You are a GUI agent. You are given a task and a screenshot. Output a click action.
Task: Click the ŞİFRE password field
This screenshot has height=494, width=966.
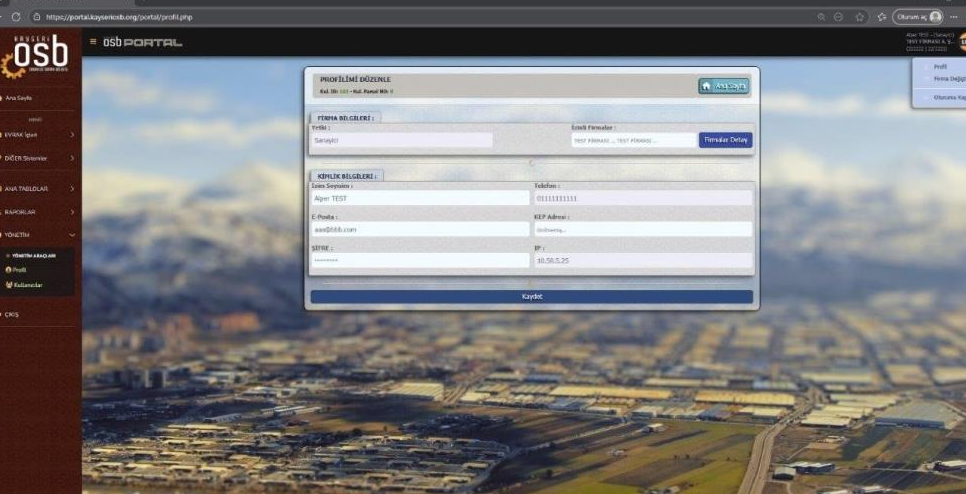coord(419,260)
